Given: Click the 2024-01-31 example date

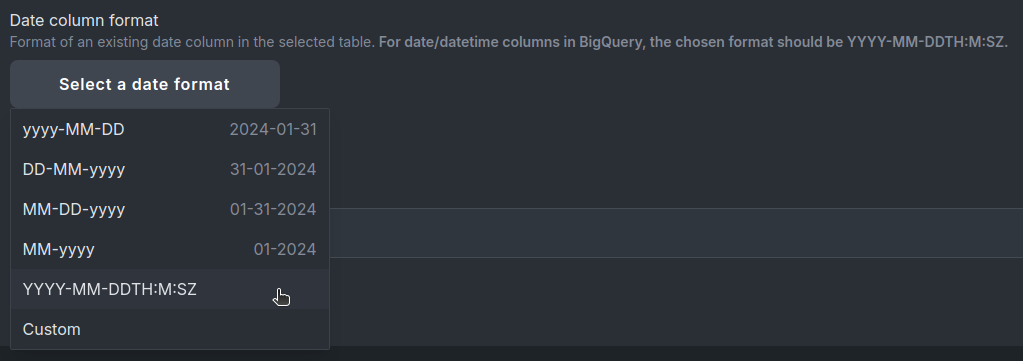Looking at the screenshot, I should [273, 129].
